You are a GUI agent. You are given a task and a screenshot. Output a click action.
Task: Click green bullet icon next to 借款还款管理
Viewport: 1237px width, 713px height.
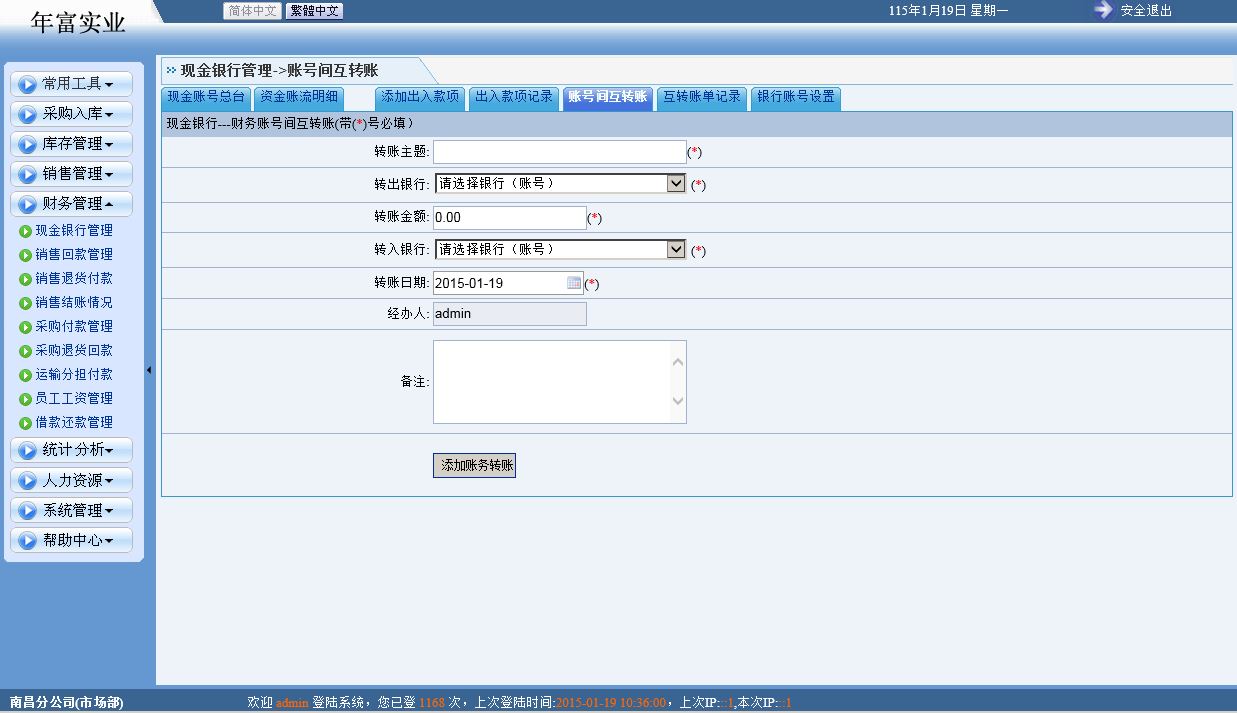(26, 423)
